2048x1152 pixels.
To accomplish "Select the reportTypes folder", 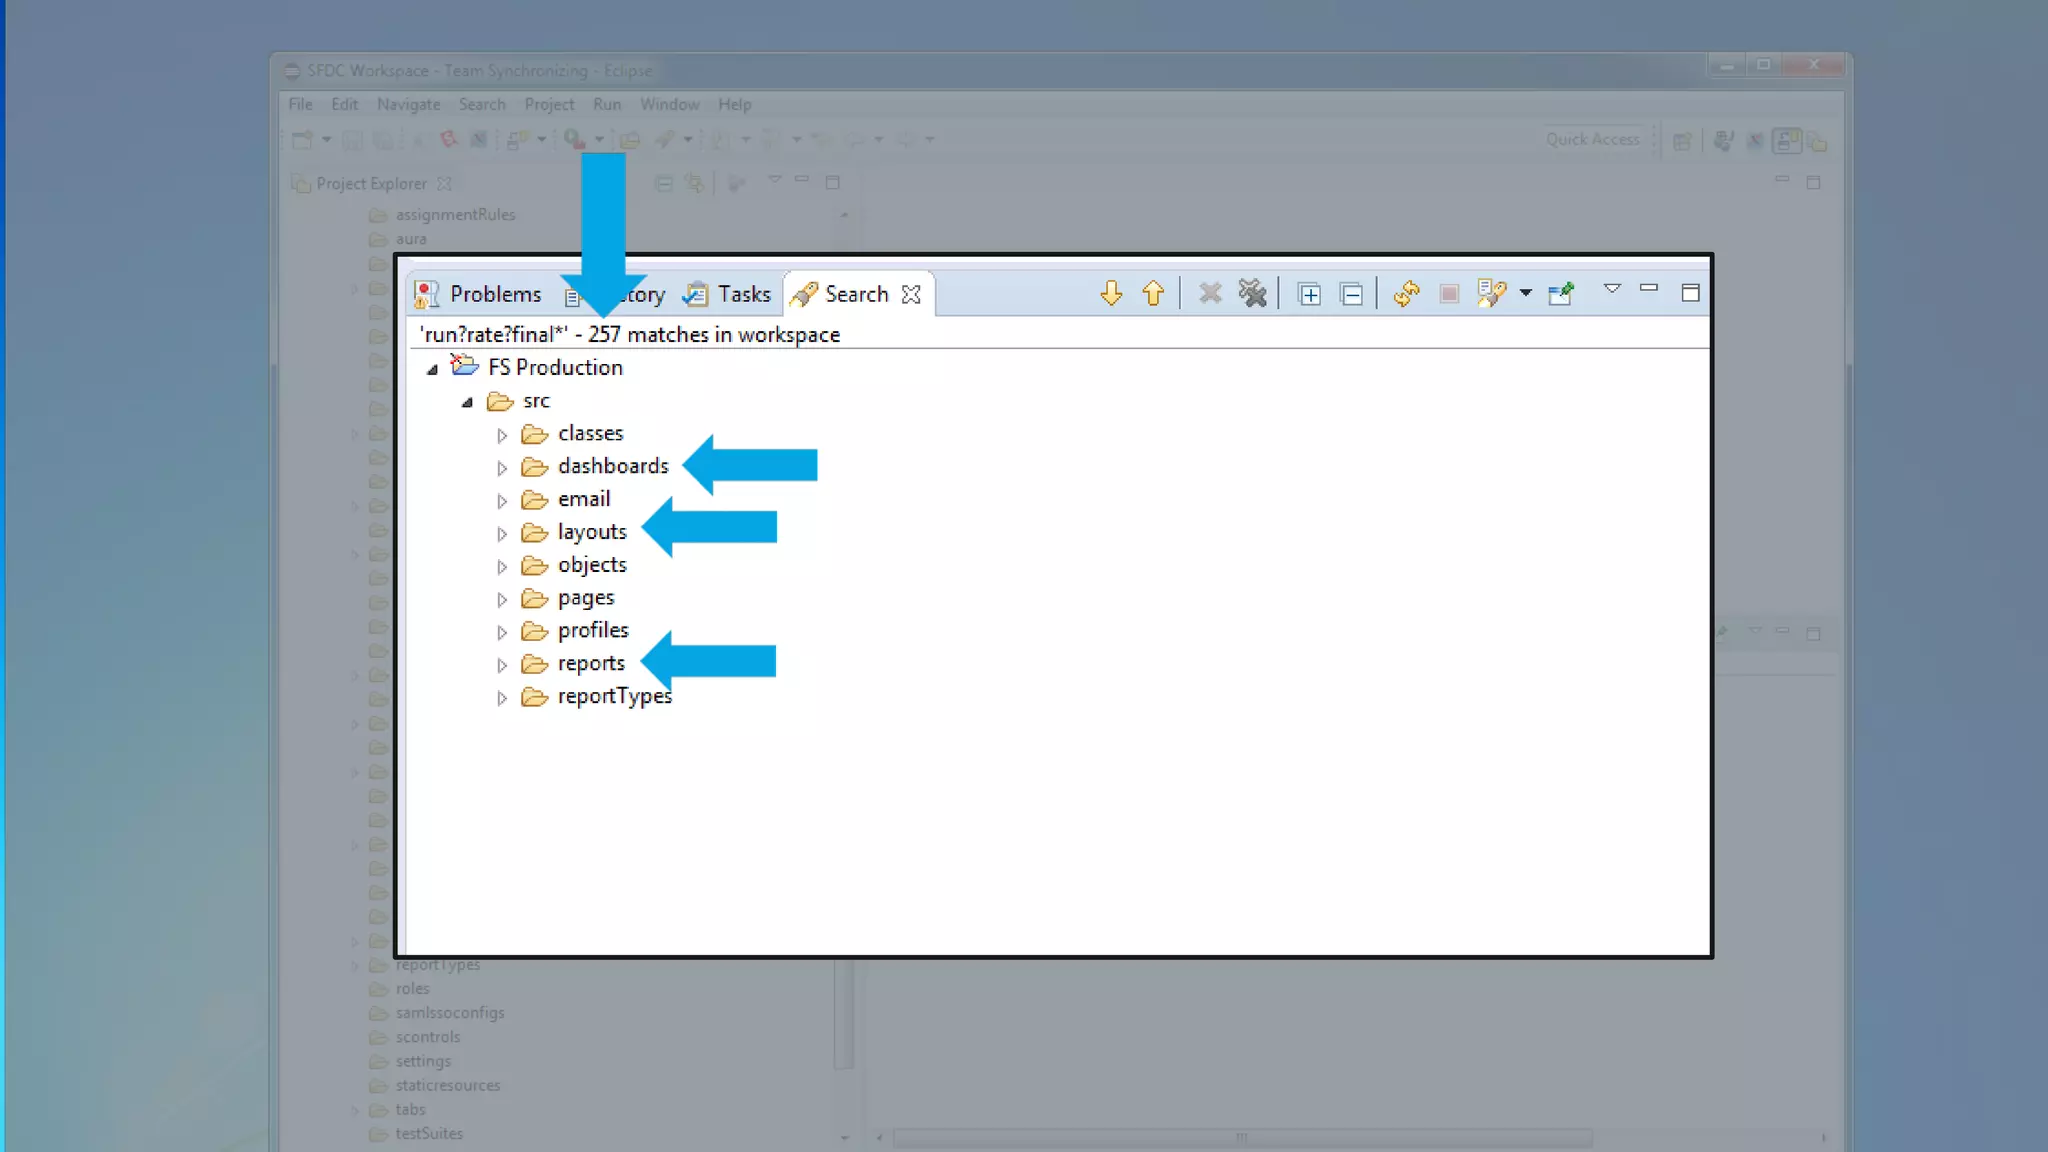I will [x=614, y=696].
